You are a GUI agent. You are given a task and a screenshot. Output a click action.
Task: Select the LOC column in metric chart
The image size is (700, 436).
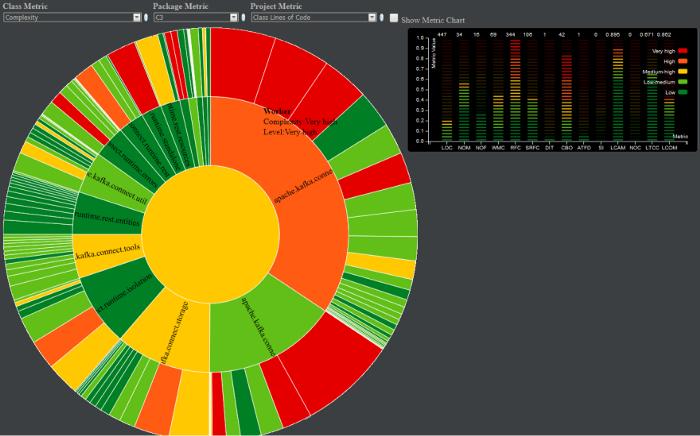pyautogui.click(x=447, y=90)
